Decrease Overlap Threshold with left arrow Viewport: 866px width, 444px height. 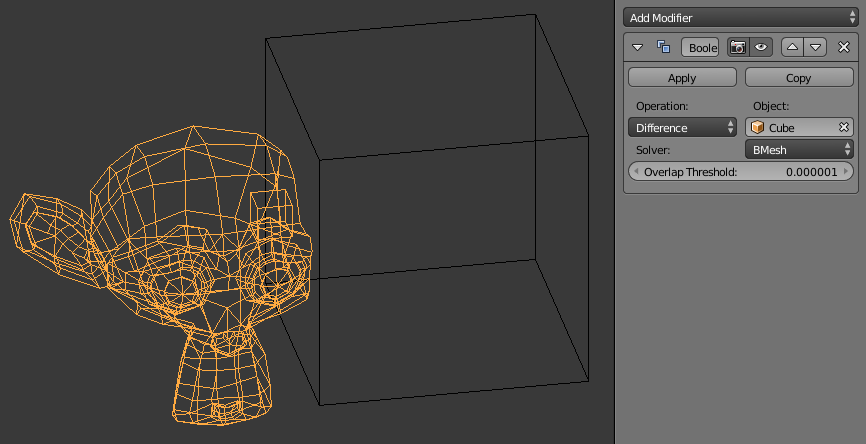[636, 172]
